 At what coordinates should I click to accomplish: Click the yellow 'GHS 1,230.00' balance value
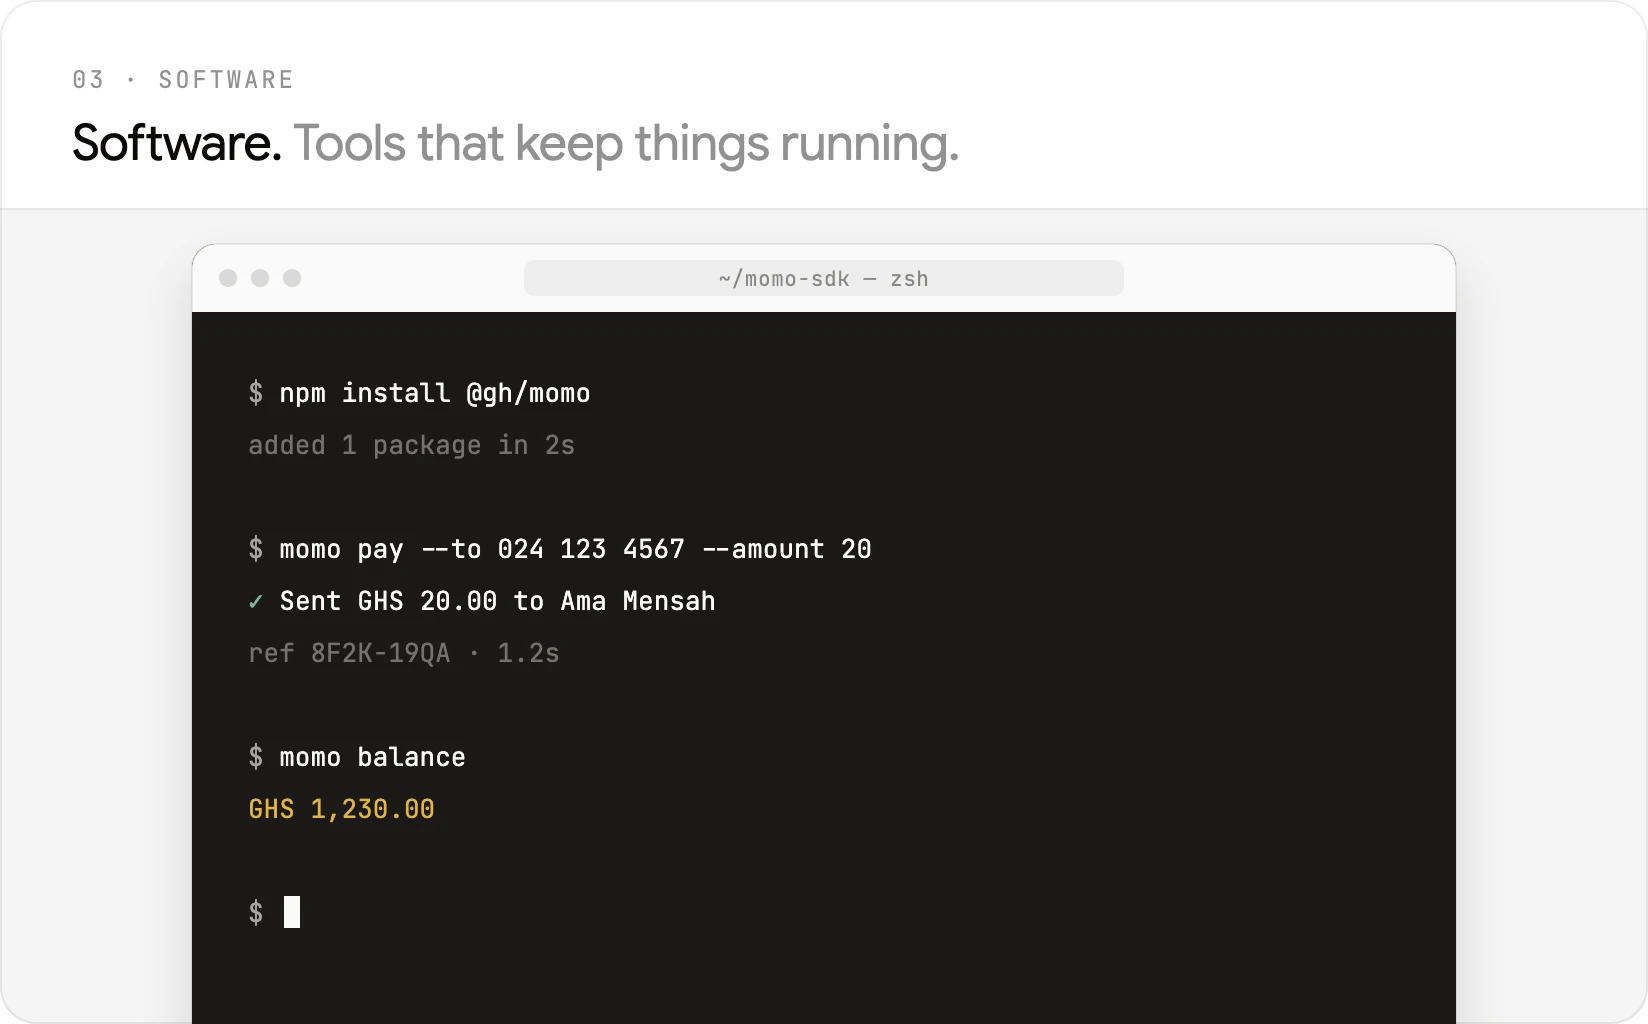click(342, 809)
